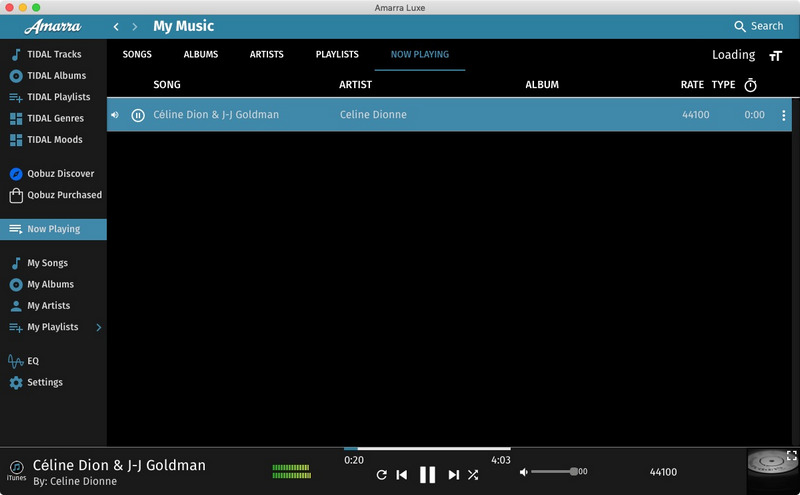Click the Search button
The height and width of the screenshot is (495, 800).
pyautogui.click(x=759, y=26)
